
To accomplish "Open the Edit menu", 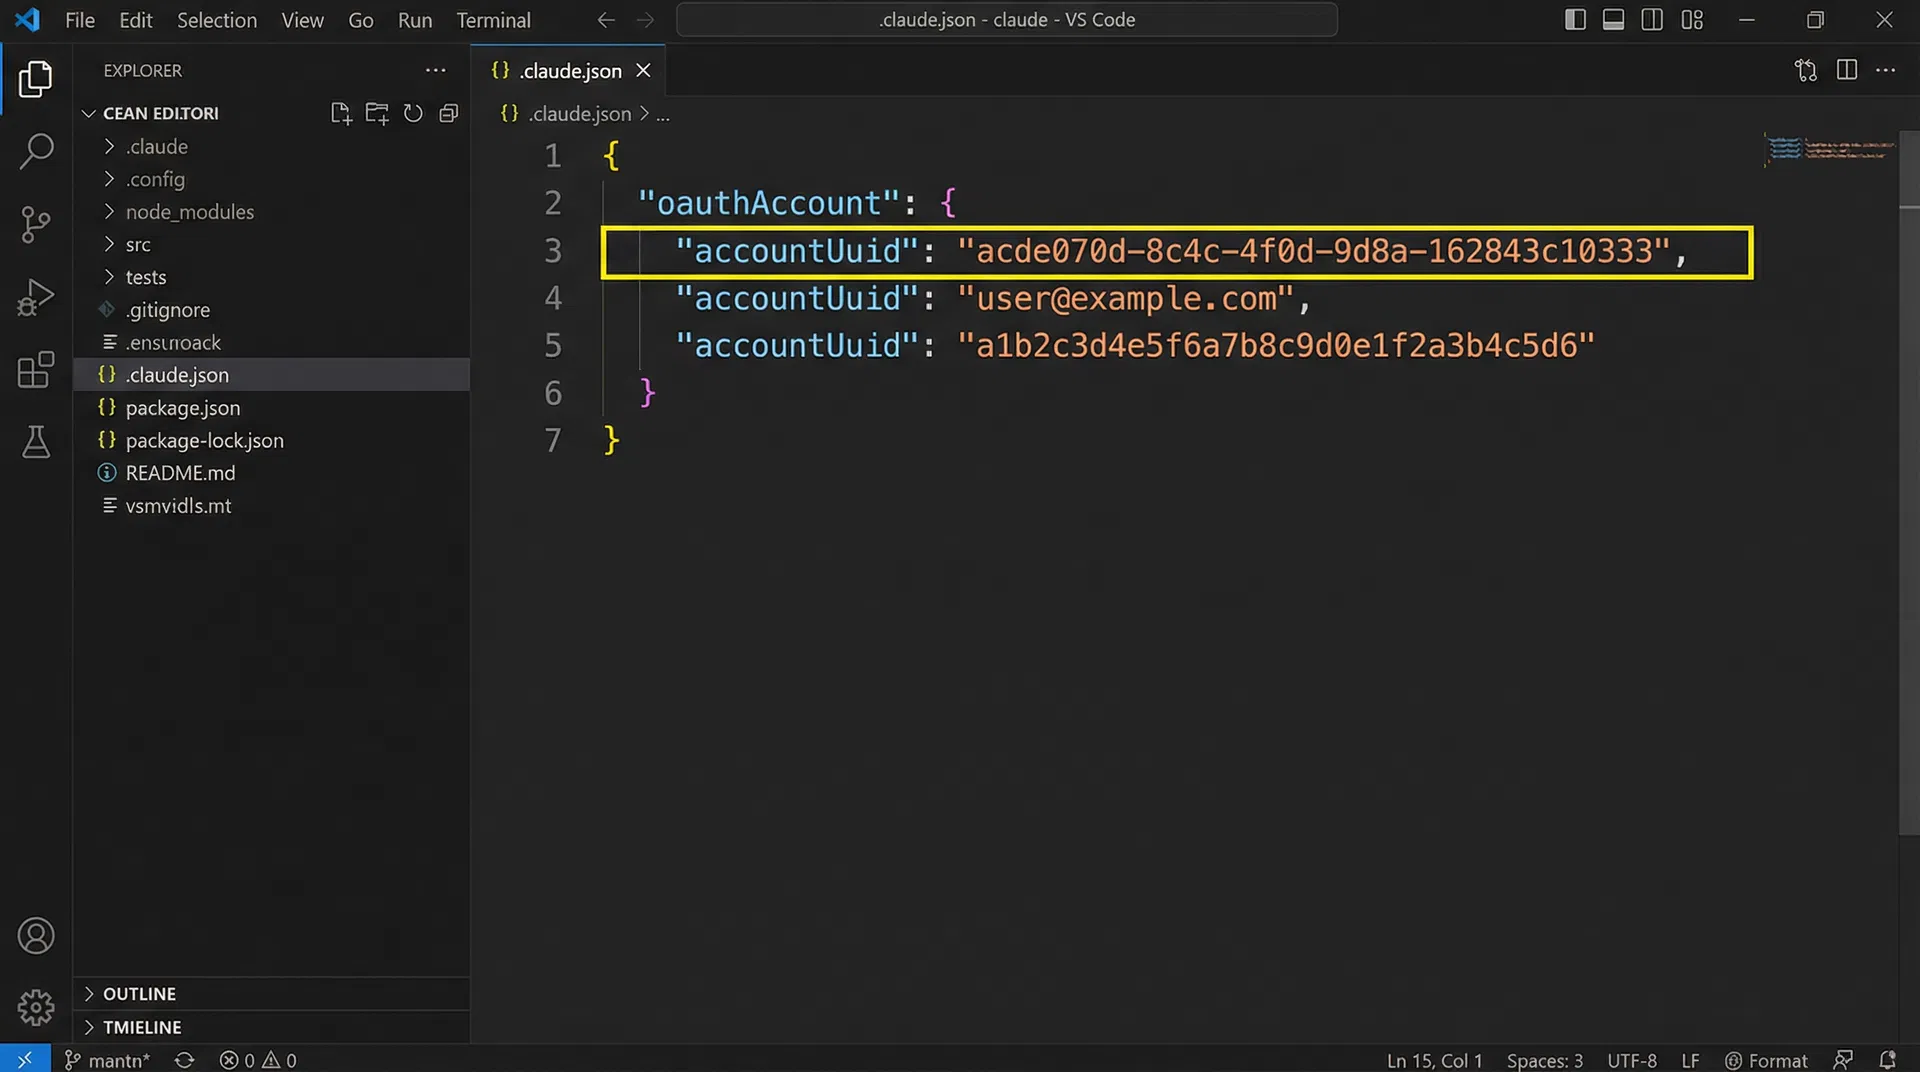I will point(135,20).
